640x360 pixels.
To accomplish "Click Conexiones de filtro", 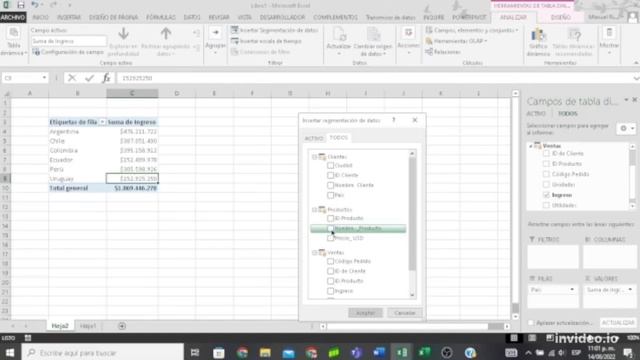I will [x=260, y=52].
